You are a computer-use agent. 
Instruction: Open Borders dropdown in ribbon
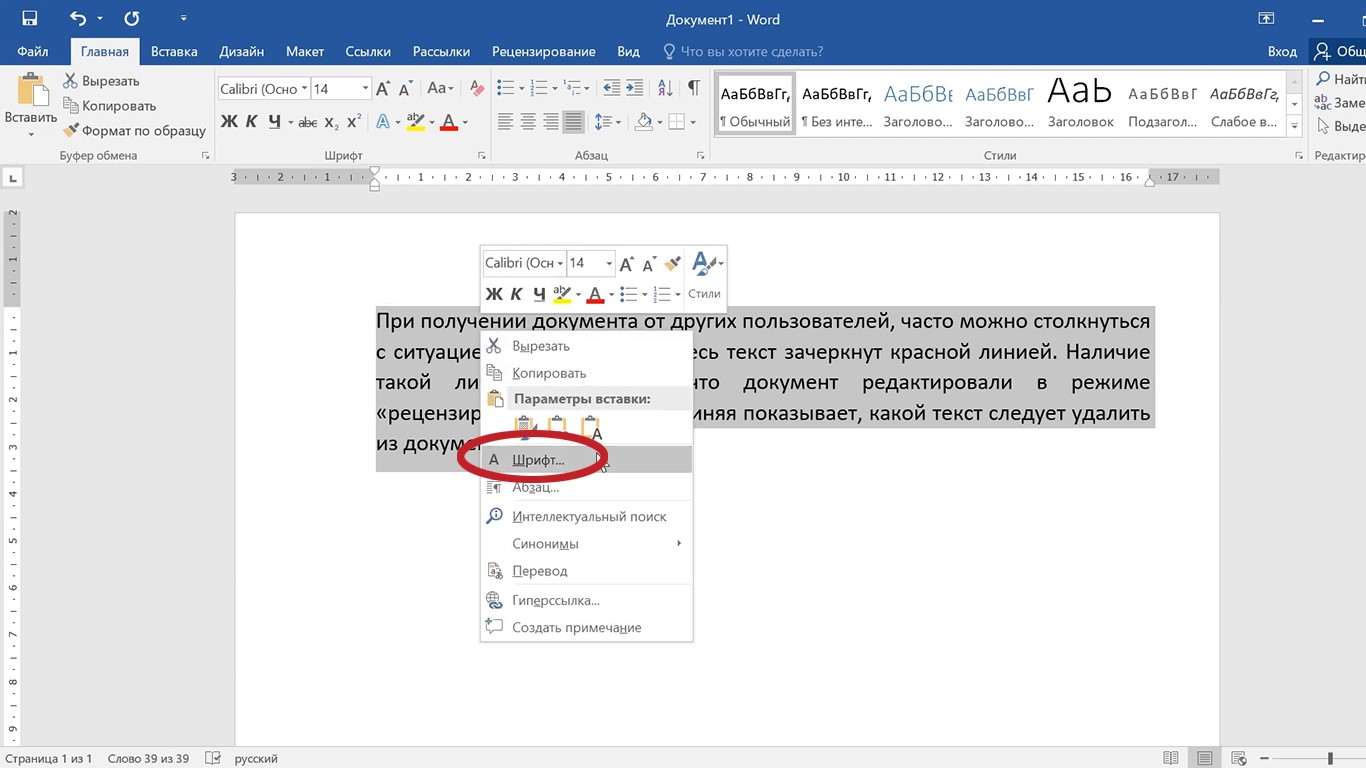tap(693, 122)
